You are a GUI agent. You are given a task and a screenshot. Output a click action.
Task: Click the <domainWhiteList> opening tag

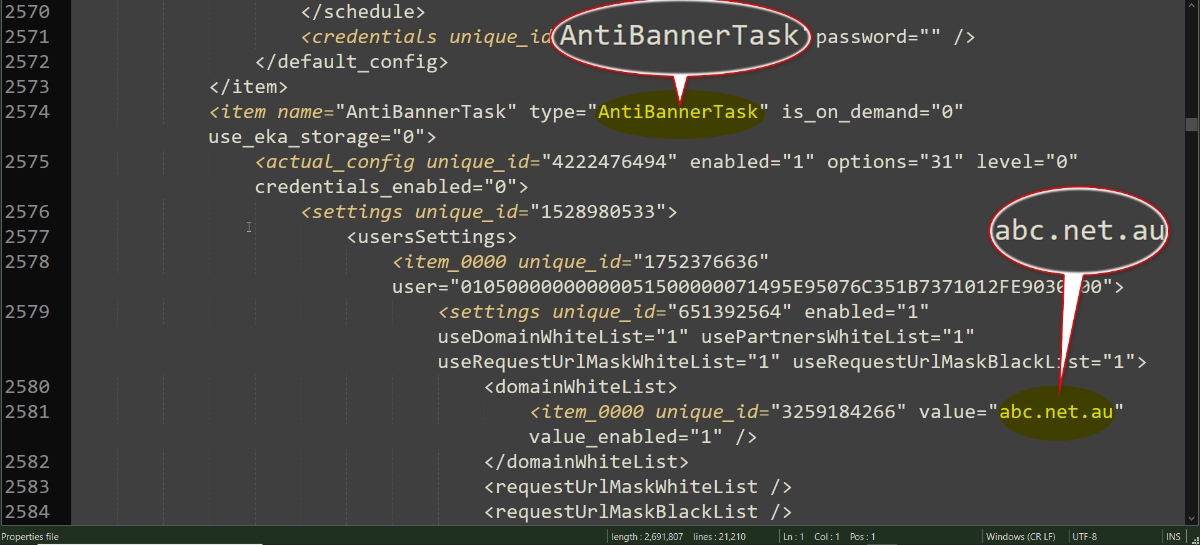(x=581, y=387)
